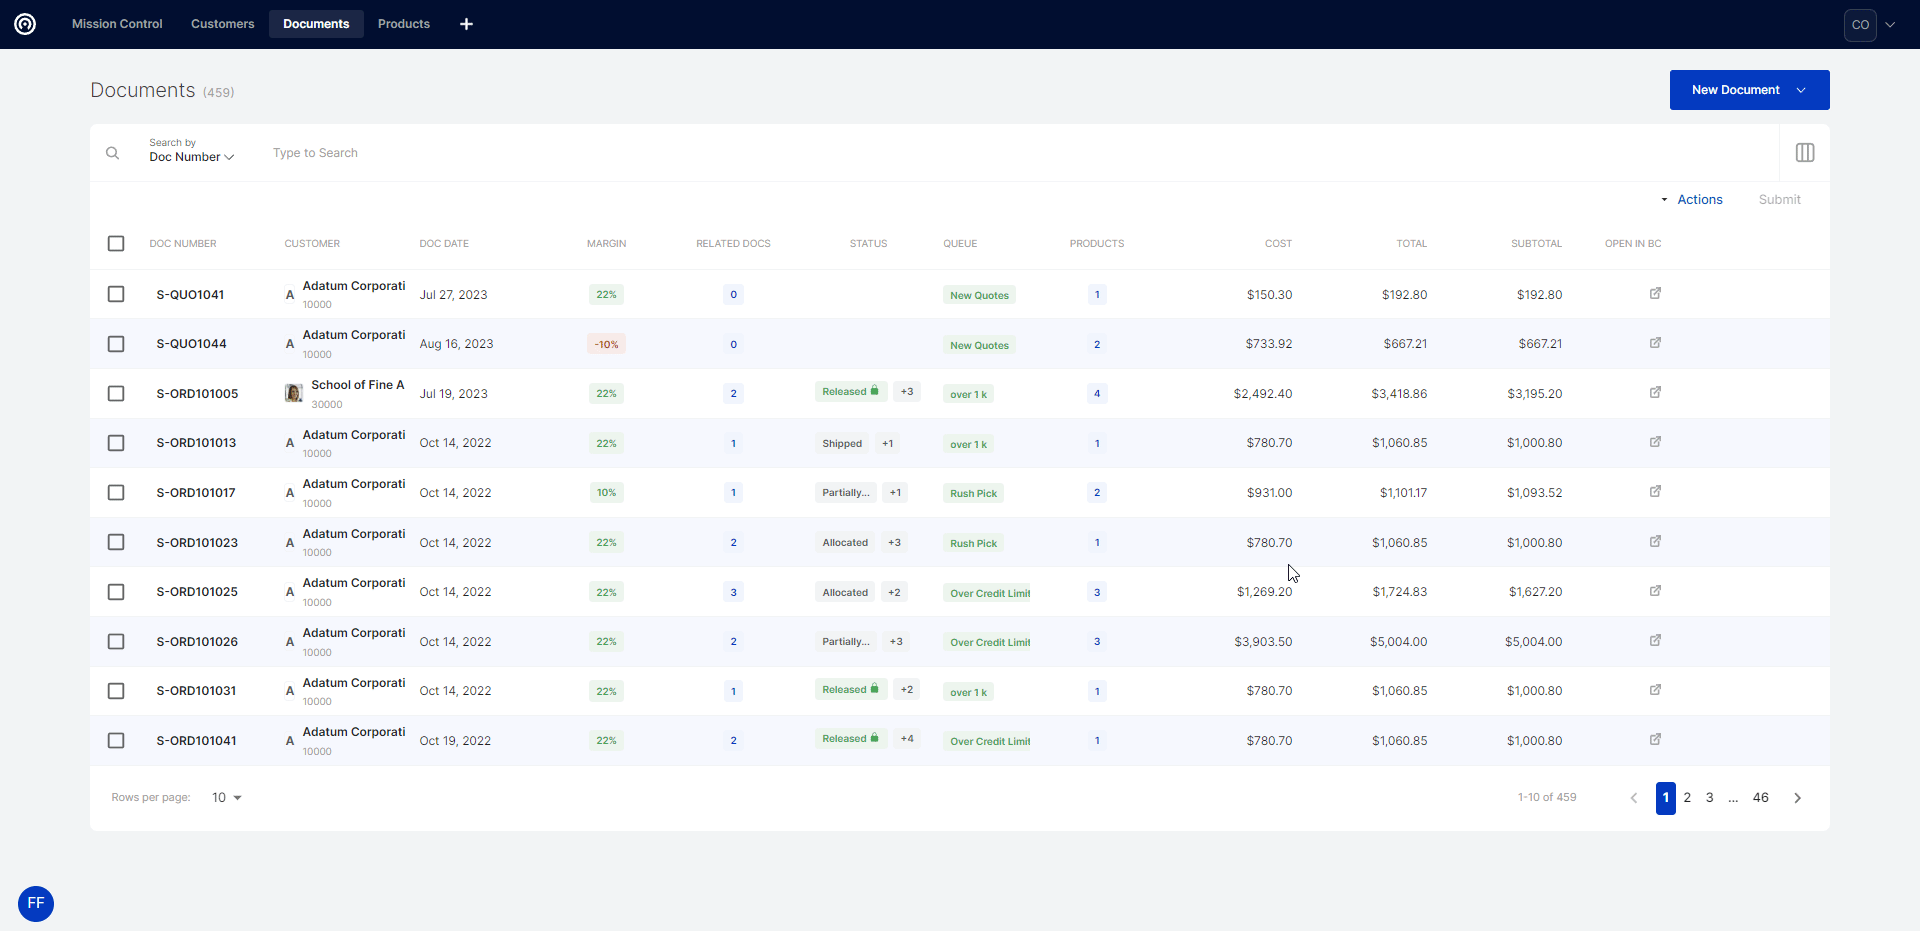
Task: Open S-ORD101041 in BC via external link icon
Action: (x=1655, y=740)
